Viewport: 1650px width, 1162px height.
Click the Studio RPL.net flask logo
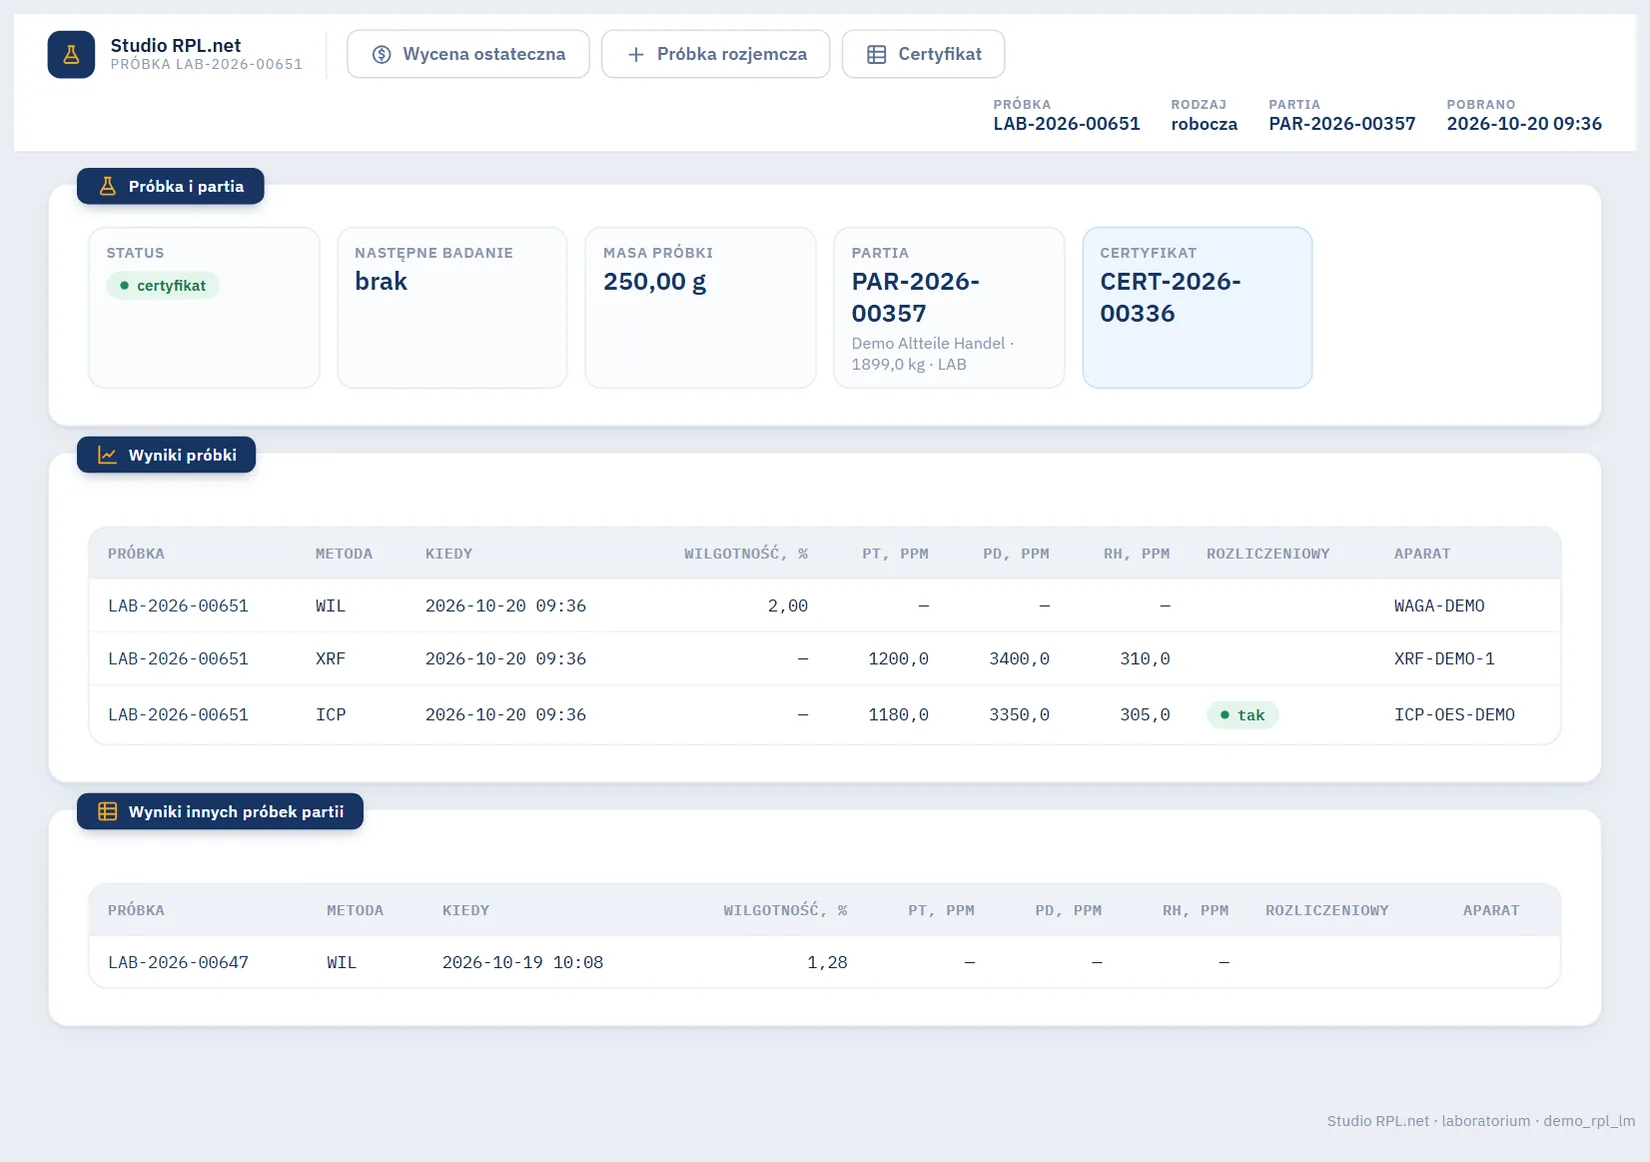(71, 54)
